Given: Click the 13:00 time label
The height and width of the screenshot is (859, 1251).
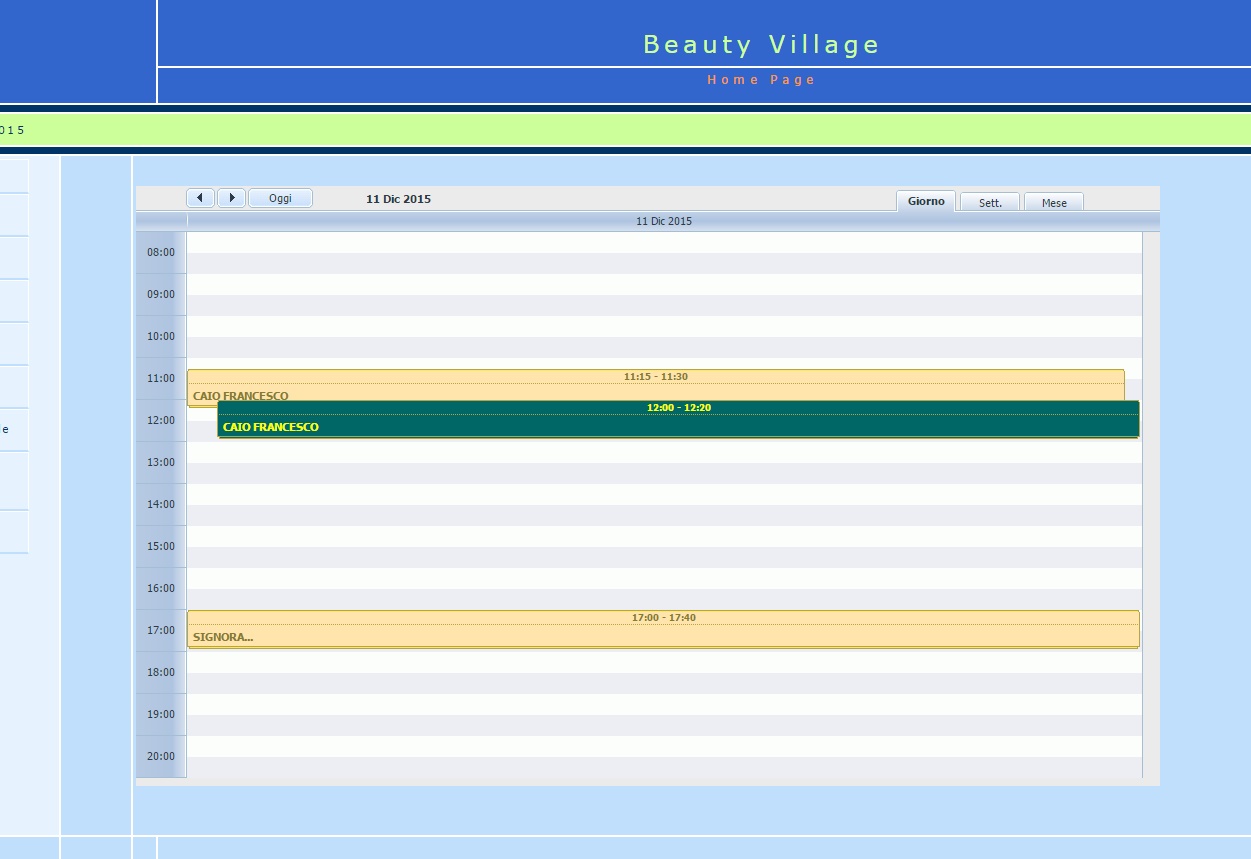Looking at the screenshot, I should coord(161,462).
